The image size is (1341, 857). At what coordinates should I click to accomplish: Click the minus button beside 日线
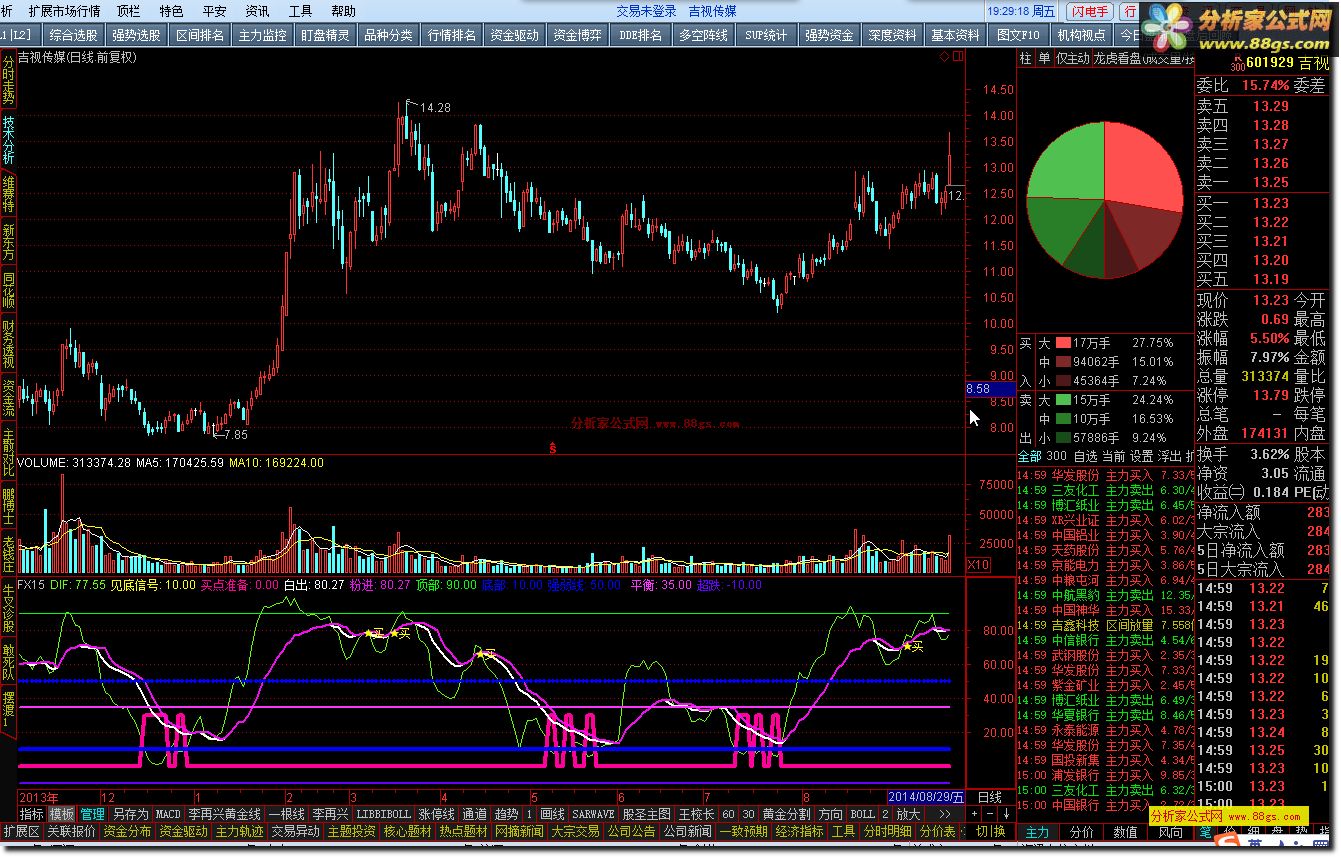[x=990, y=814]
